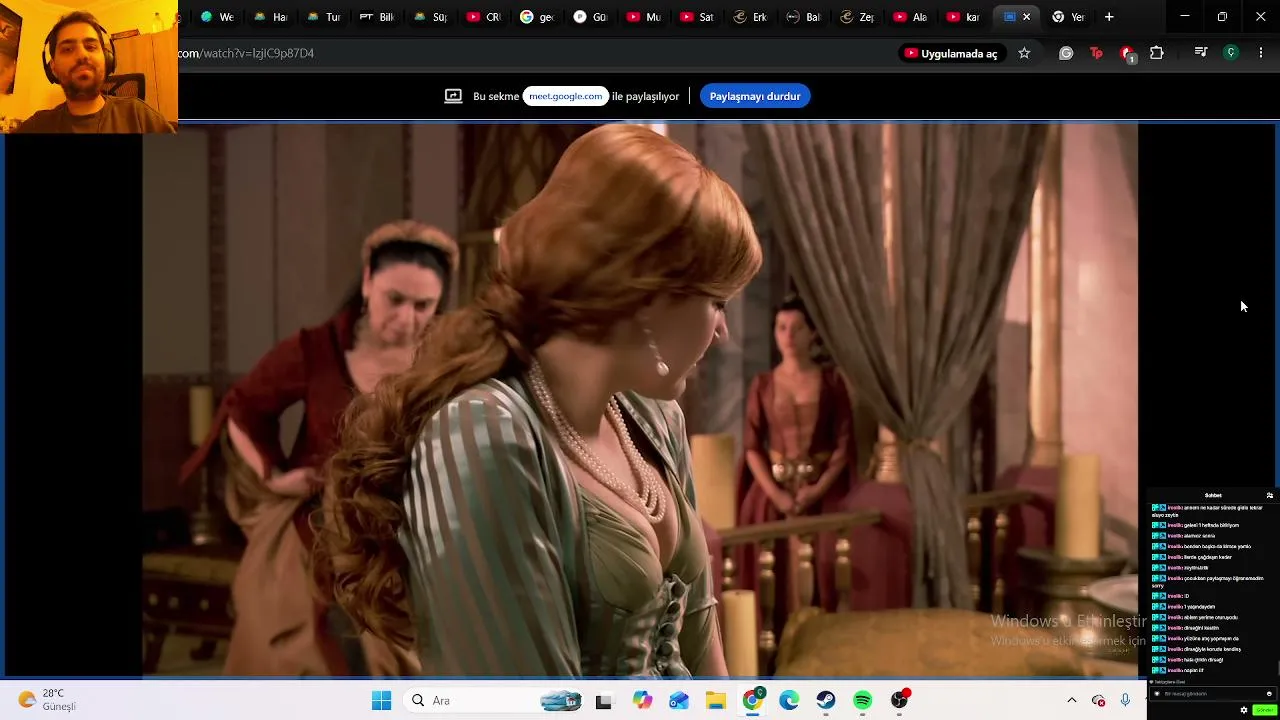
Task: Open the green Chrome profile avatar
Action: [x=1231, y=53]
